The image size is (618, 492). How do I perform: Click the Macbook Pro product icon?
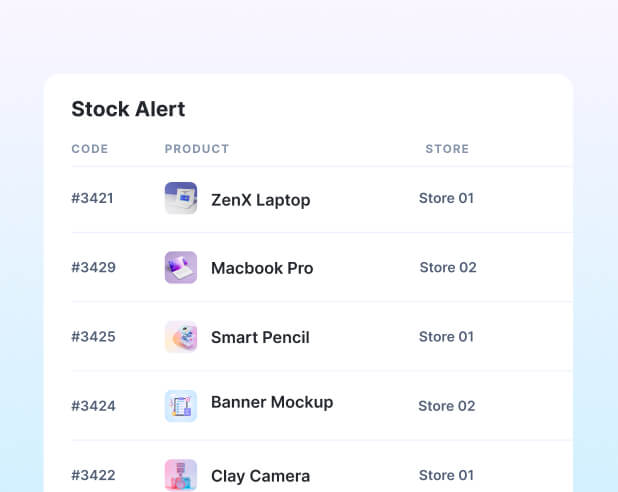point(181,267)
